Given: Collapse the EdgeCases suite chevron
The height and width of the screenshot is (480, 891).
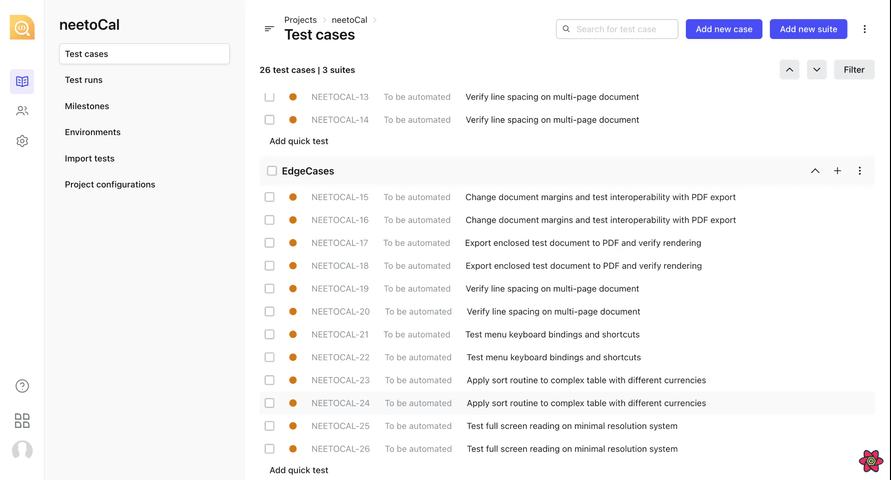Looking at the screenshot, I should pos(815,171).
